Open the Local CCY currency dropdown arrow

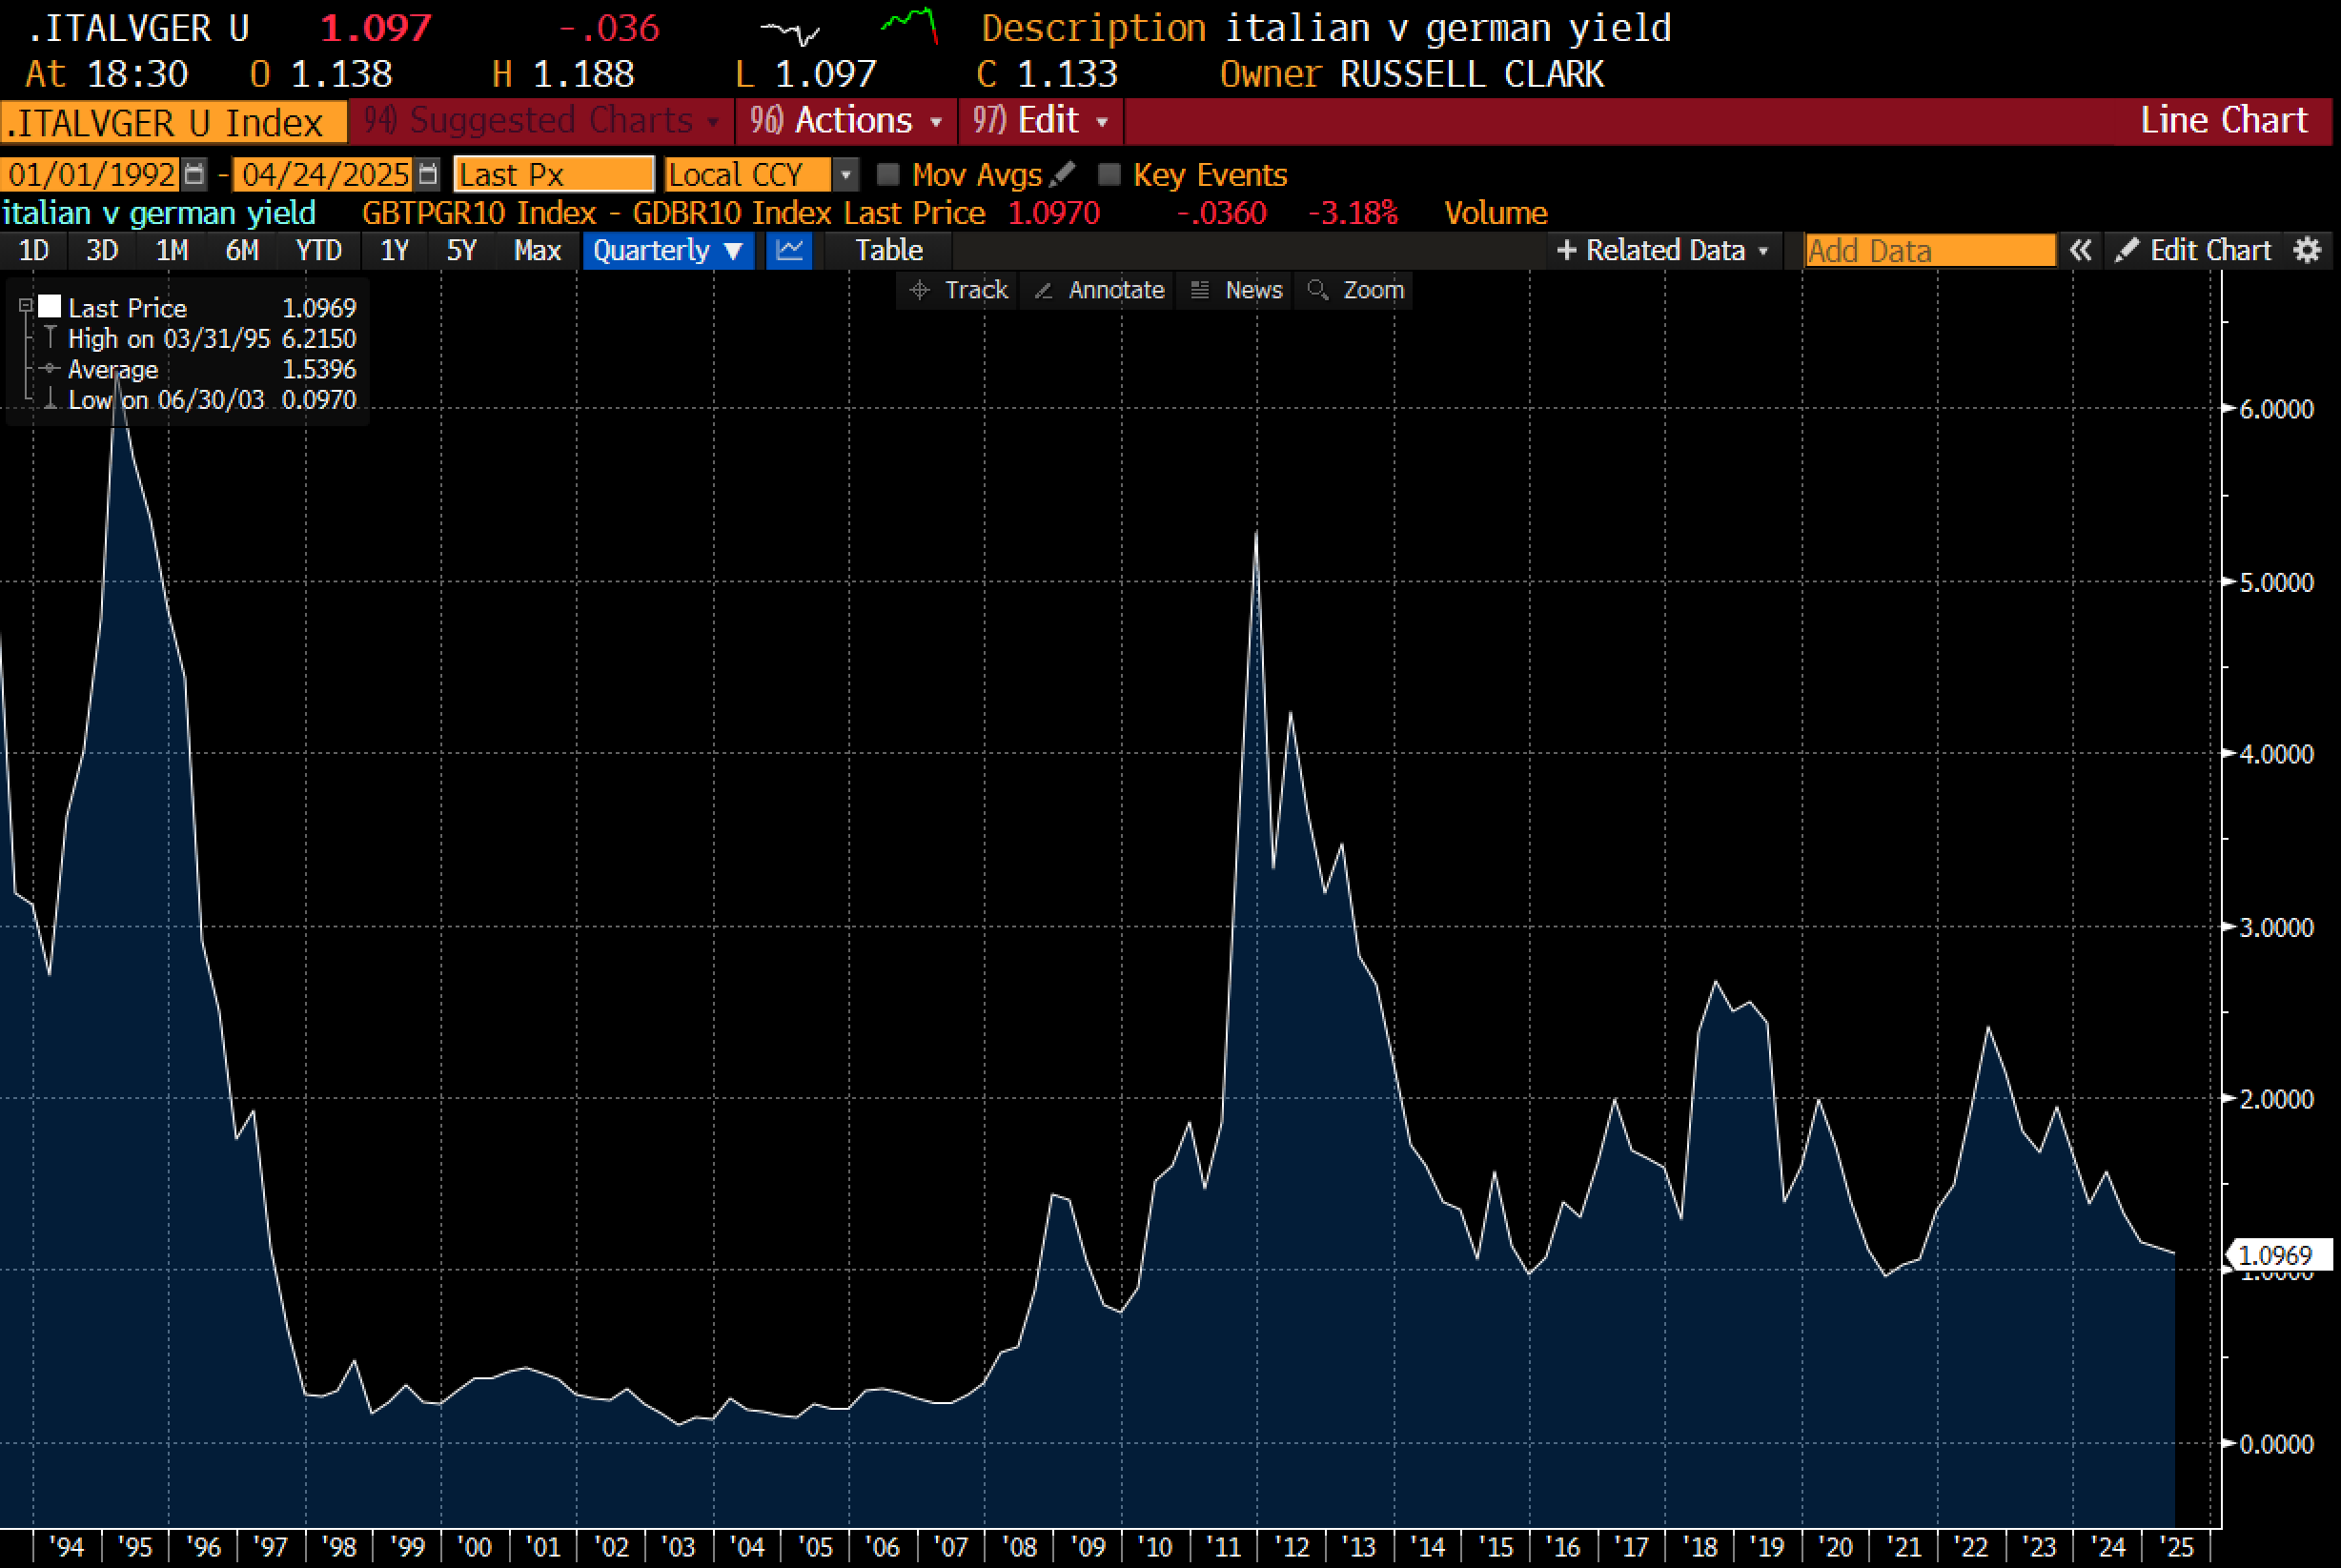point(846,175)
